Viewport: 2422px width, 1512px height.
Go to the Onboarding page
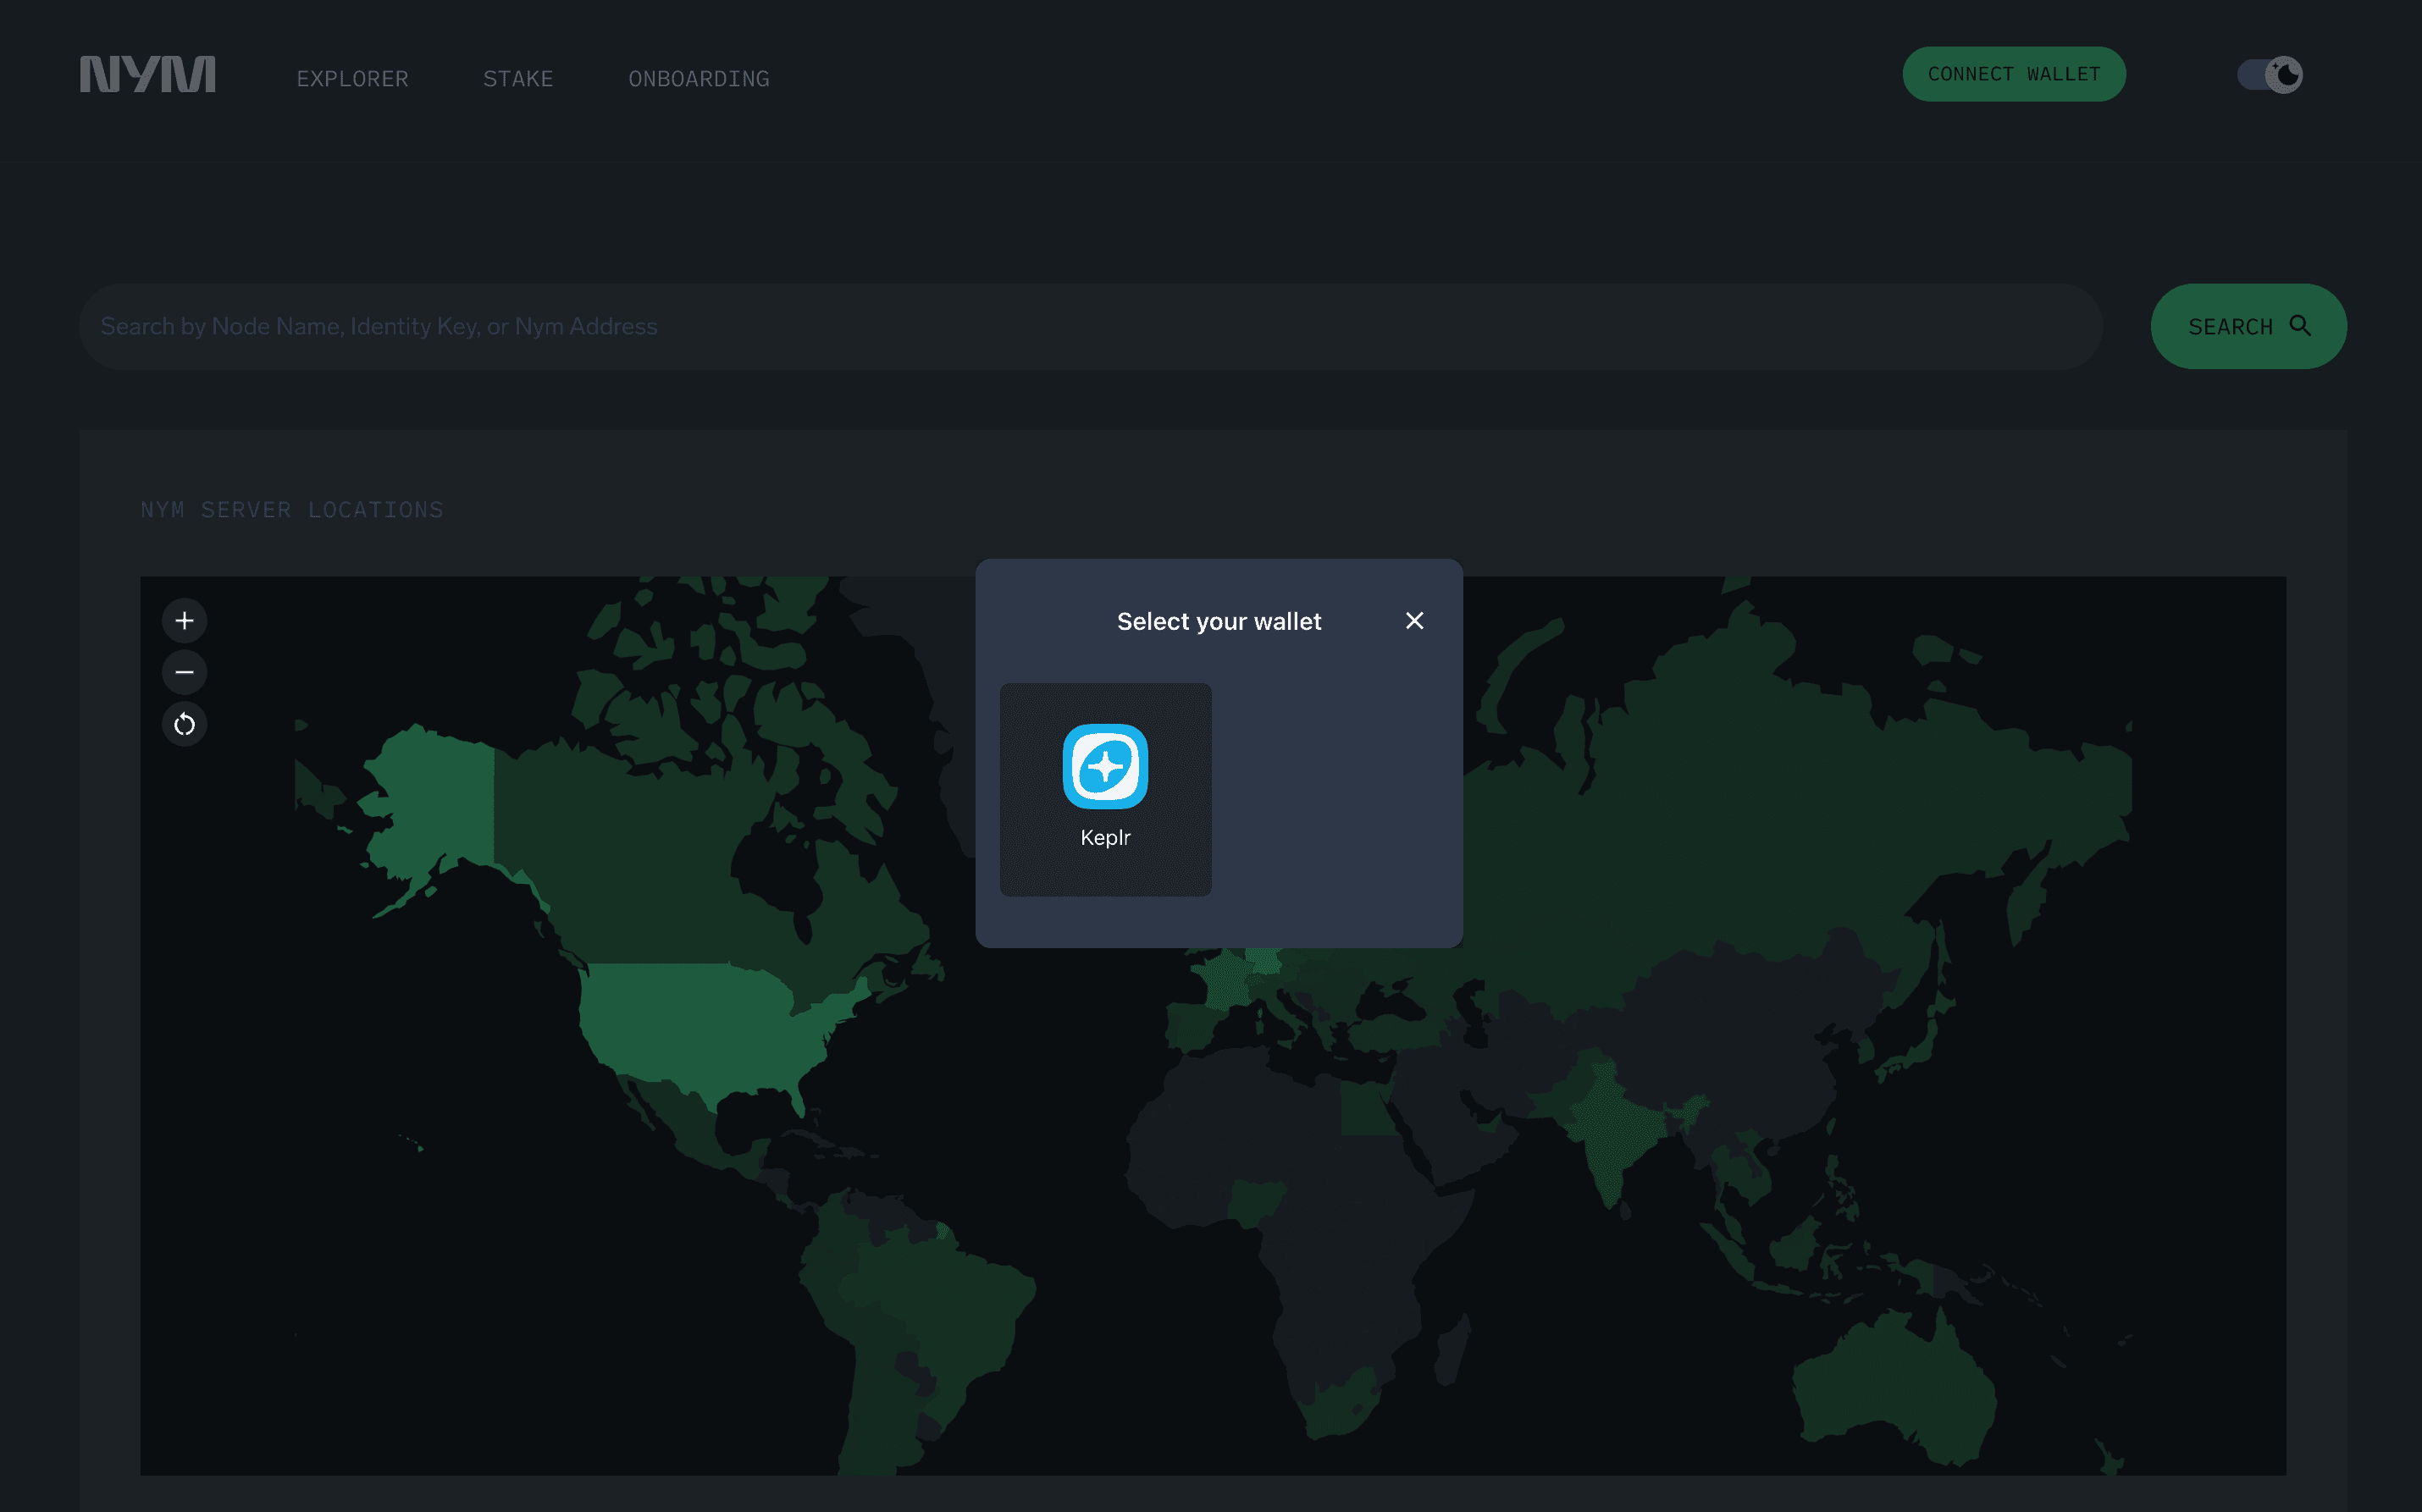pyautogui.click(x=698, y=79)
